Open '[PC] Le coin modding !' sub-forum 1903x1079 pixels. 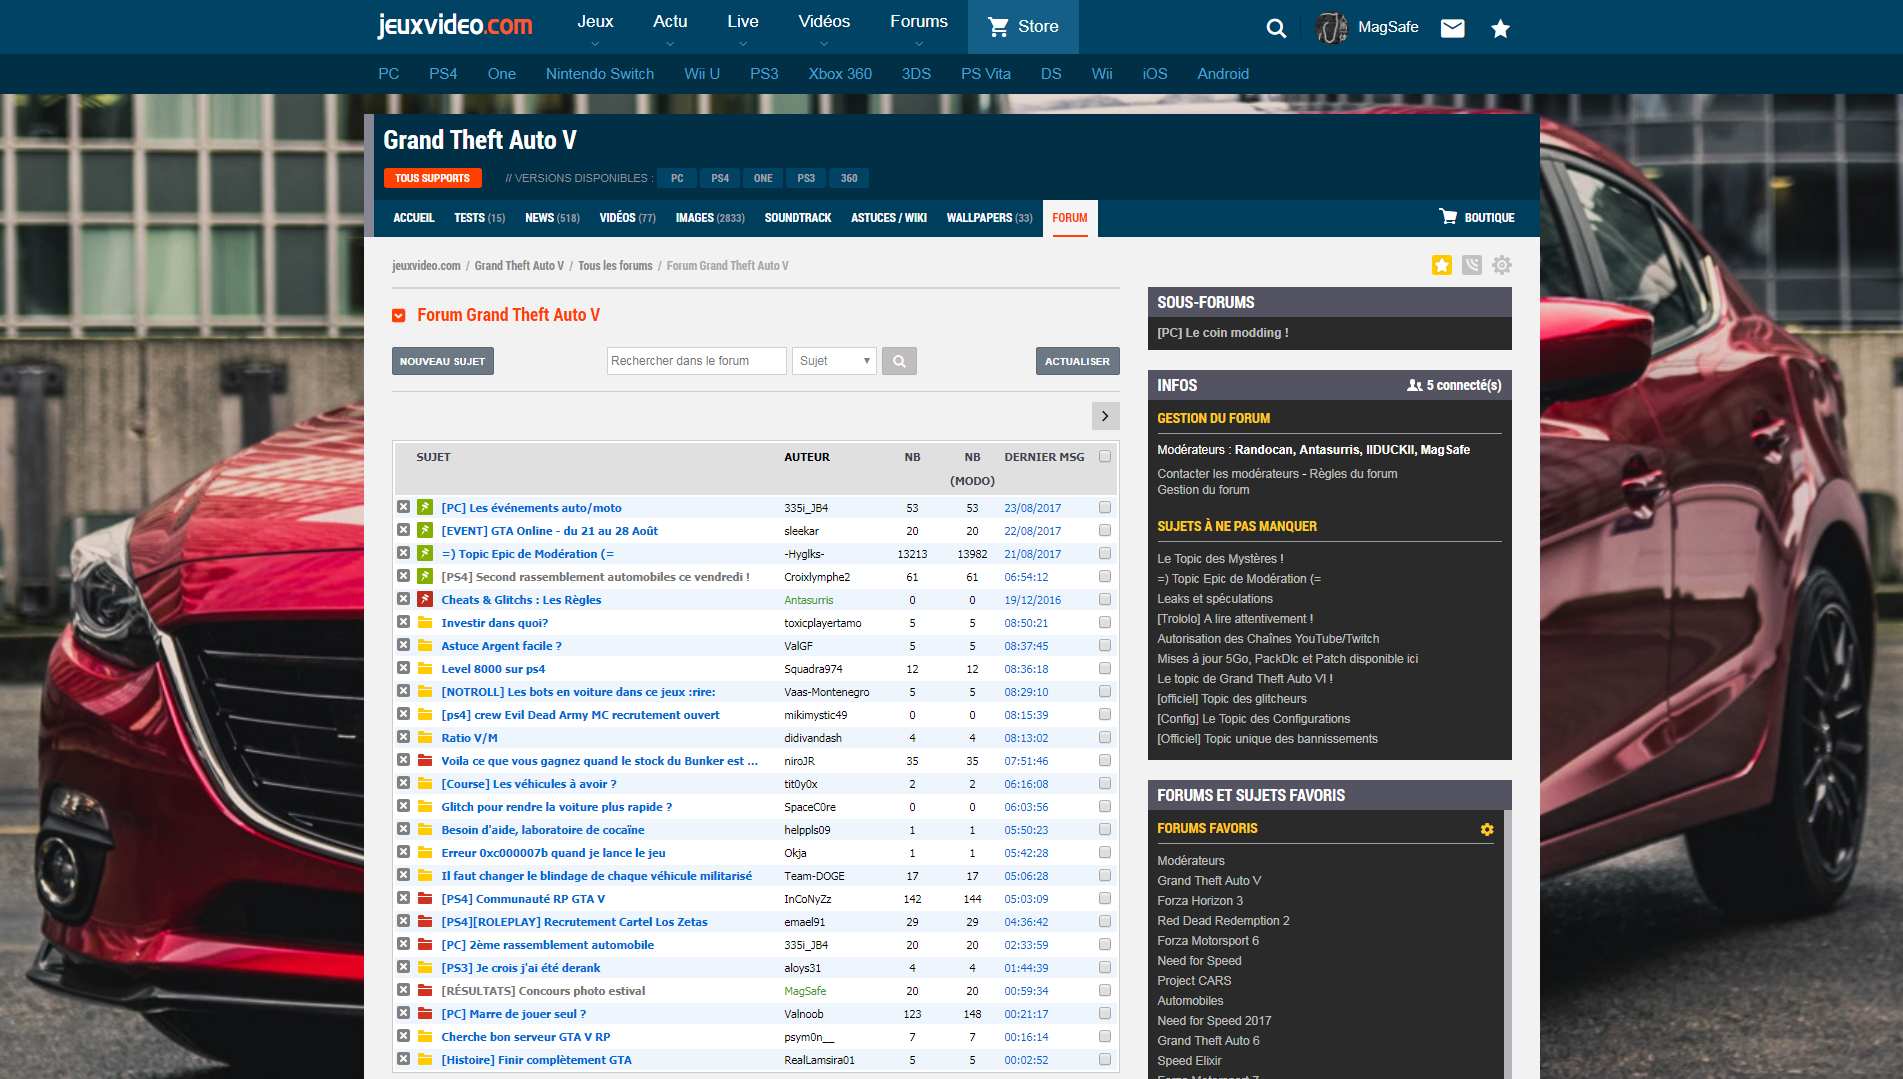[1223, 333]
